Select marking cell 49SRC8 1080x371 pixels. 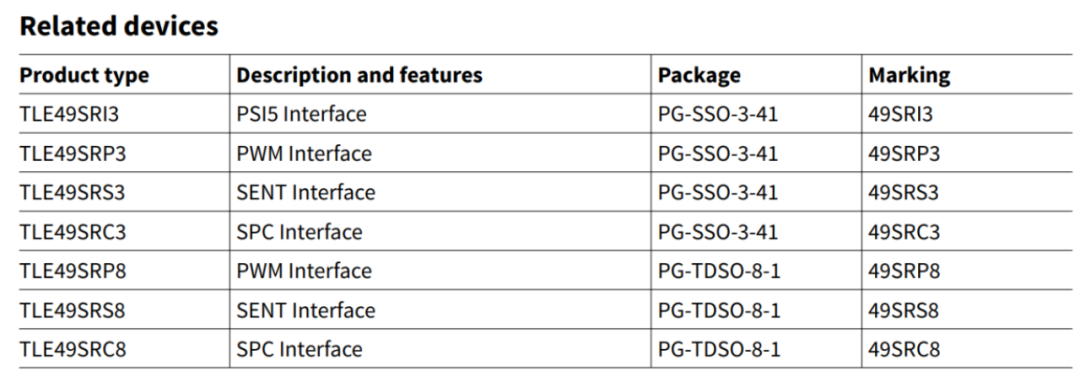tap(904, 349)
